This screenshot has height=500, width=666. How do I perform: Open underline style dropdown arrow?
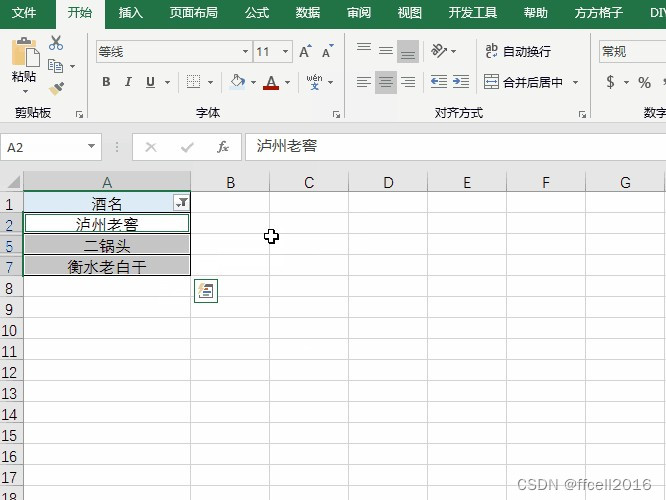click(x=167, y=82)
